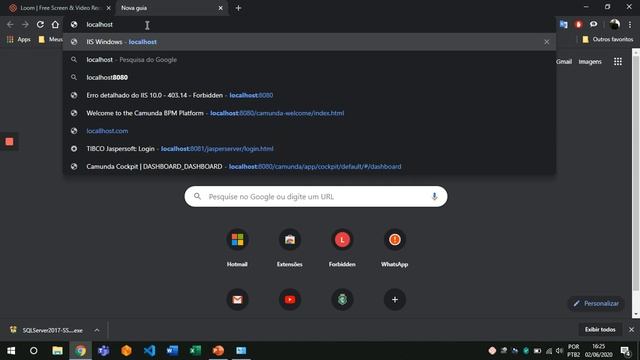Select the localhost8080 search suggestion
The height and width of the screenshot is (360, 640).
click(309, 77)
